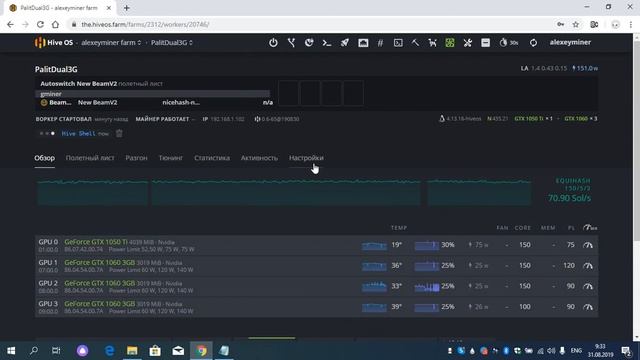Click the power control icon in Hive toolbar
This screenshot has height=360, width=640.
pos(273,42)
